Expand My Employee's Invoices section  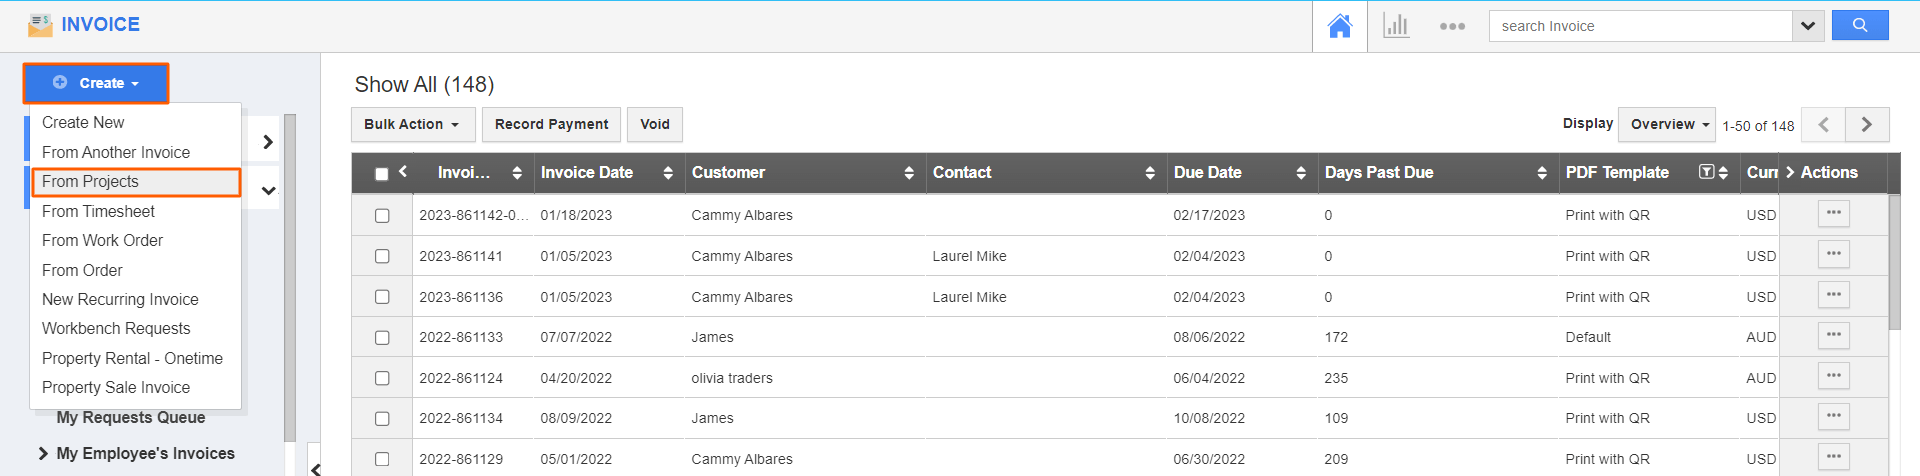[44, 454]
